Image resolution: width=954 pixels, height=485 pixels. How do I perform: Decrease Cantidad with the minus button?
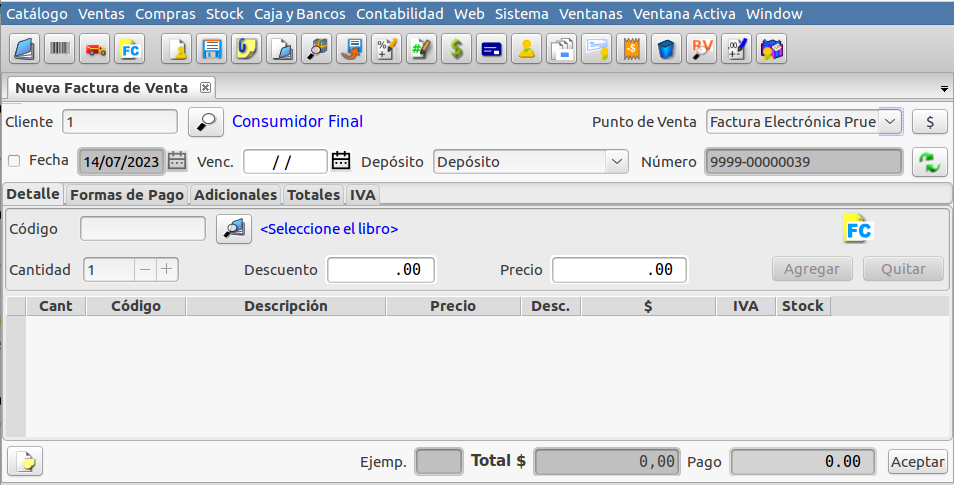(145, 269)
